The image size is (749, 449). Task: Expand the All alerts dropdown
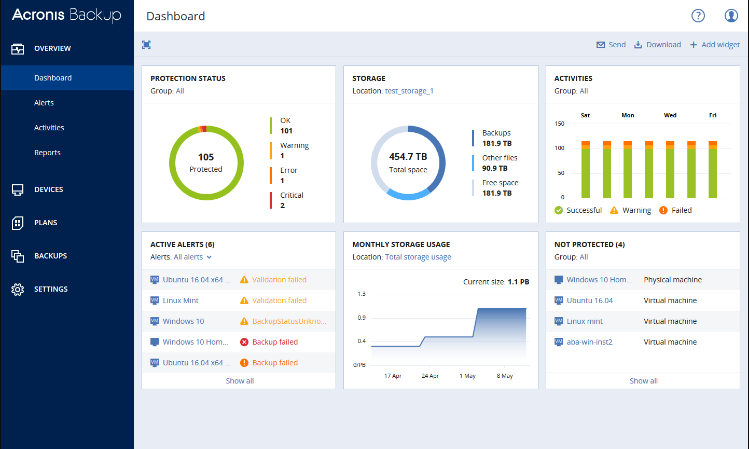click(x=193, y=257)
